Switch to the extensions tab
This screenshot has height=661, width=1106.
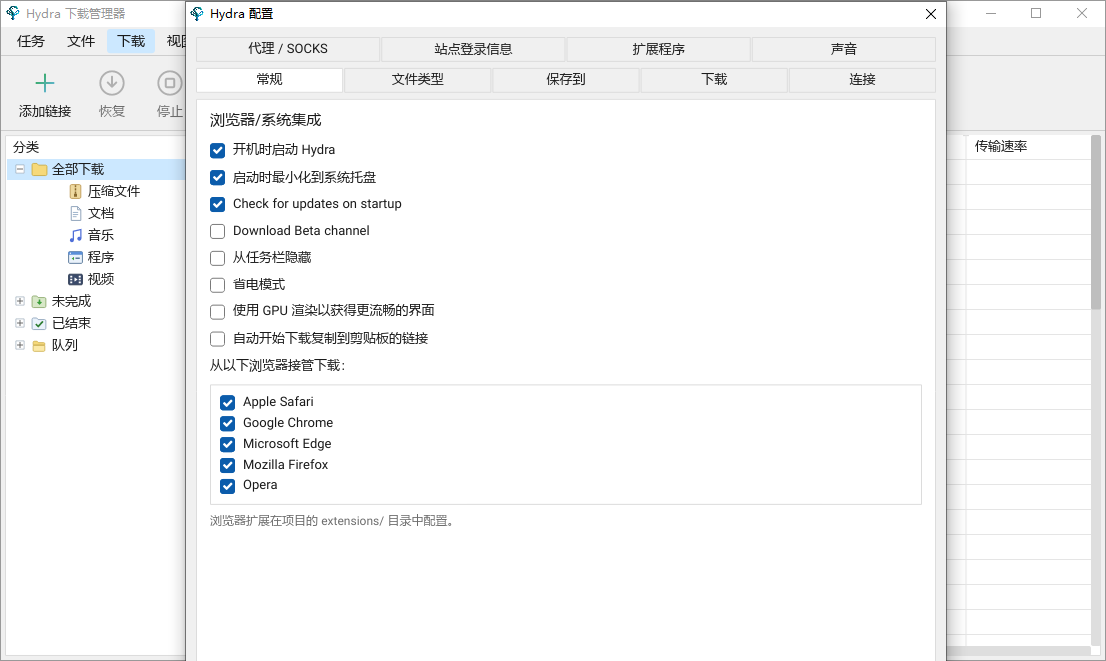[x=659, y=49]
